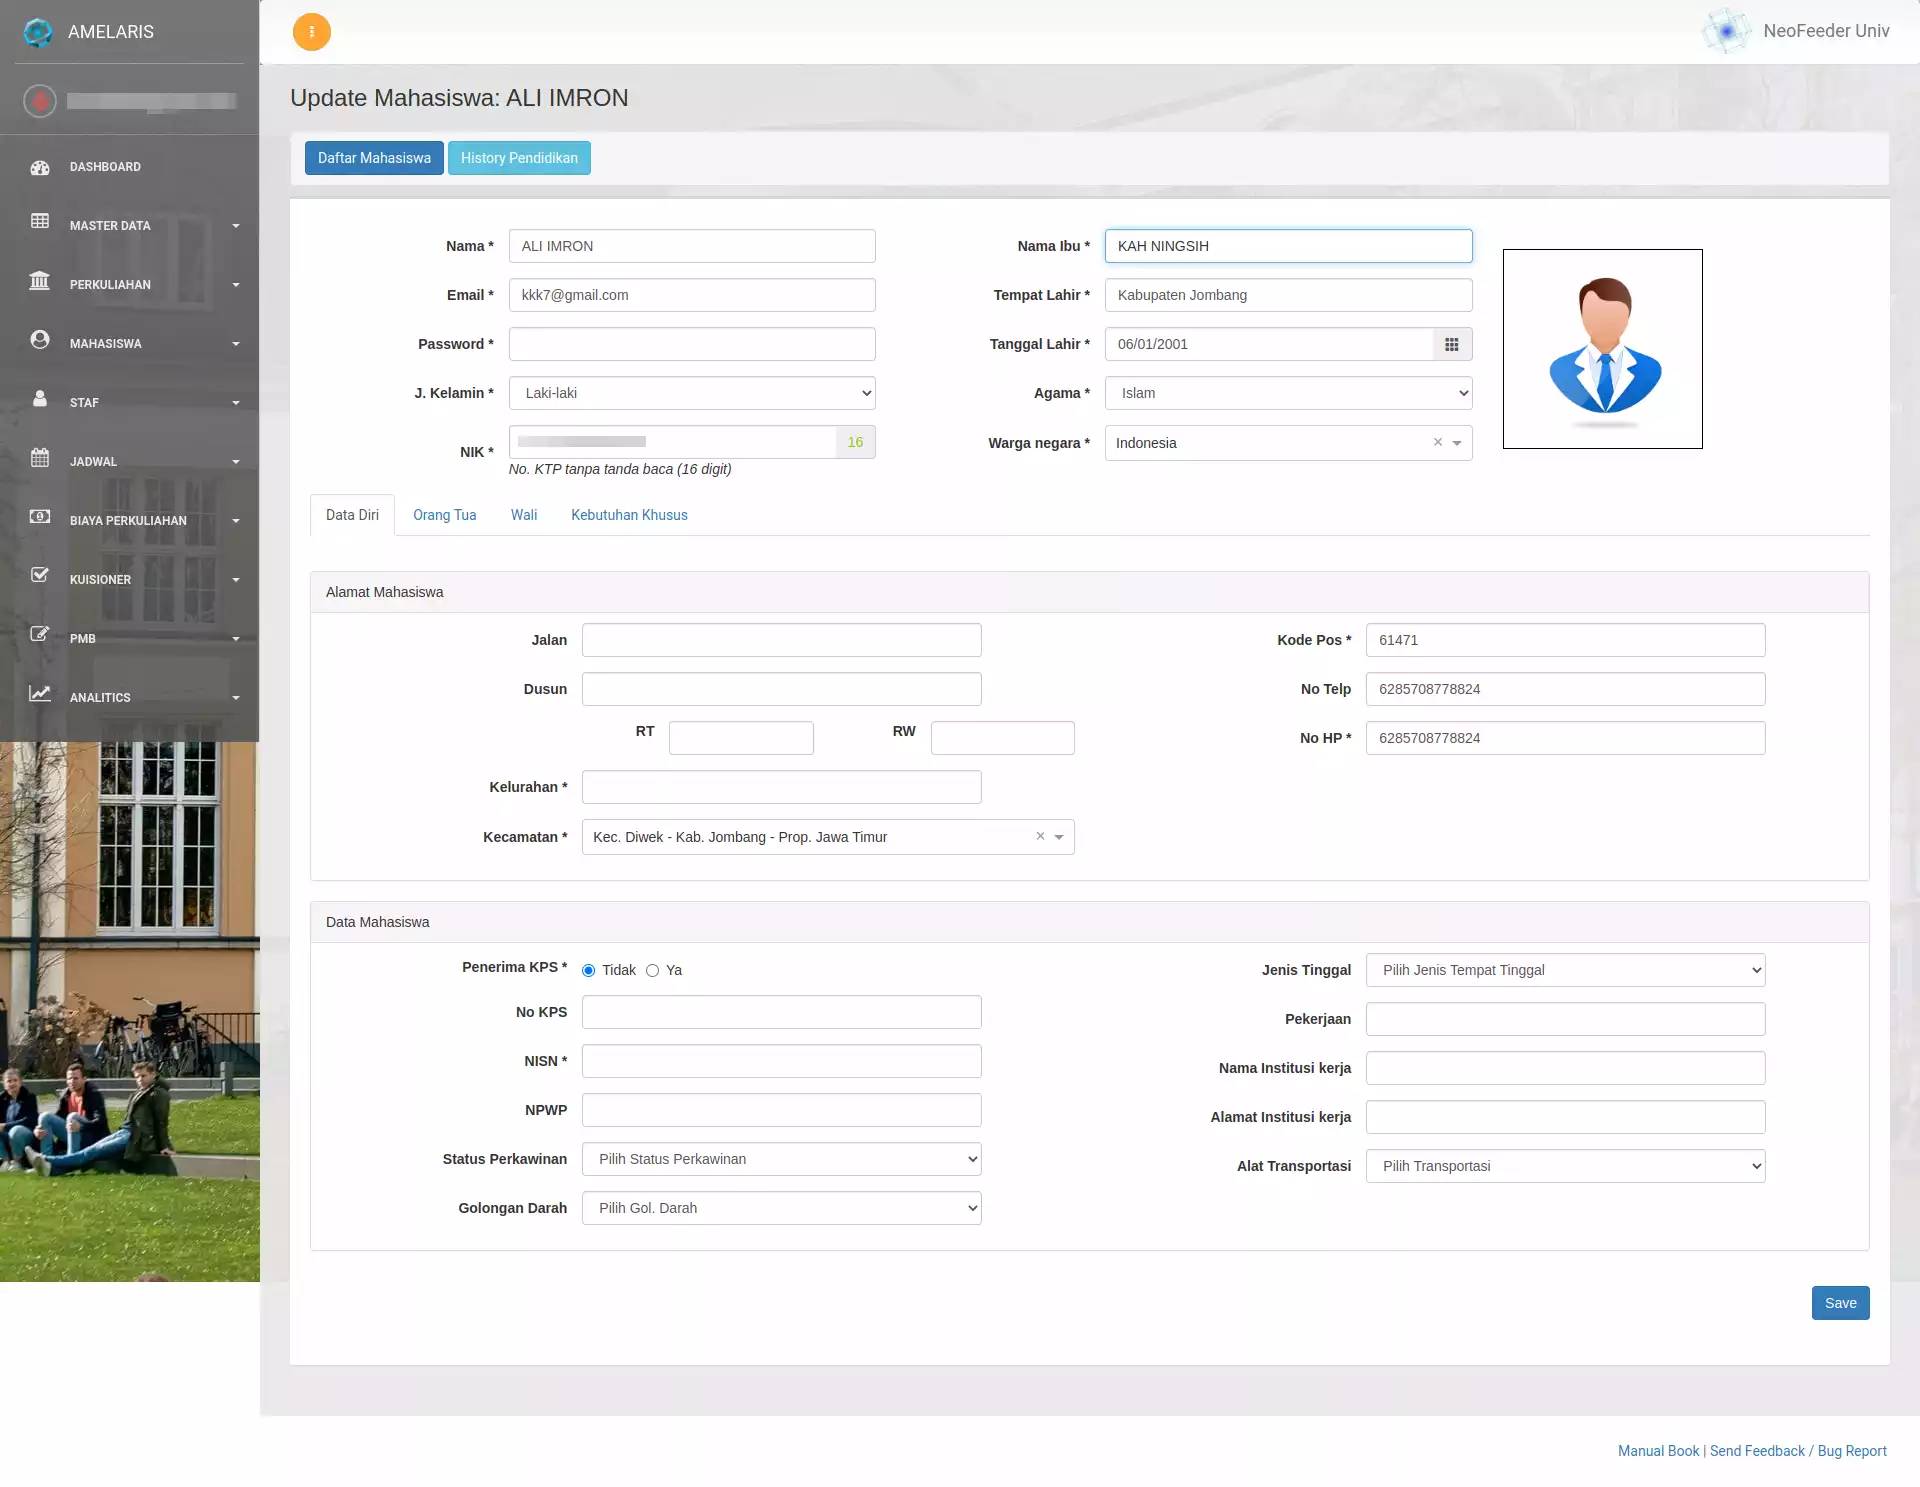Screen dimensions: 1920x1487
Task: Clear the Warga negara selection
Action: pyautogui.click(x=1438, y=442)
